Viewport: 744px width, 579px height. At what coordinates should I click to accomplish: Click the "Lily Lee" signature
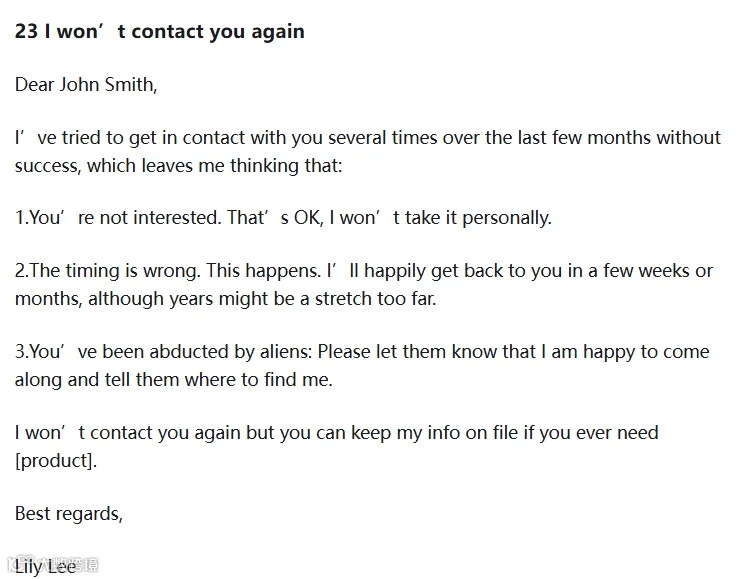[45, 566]
